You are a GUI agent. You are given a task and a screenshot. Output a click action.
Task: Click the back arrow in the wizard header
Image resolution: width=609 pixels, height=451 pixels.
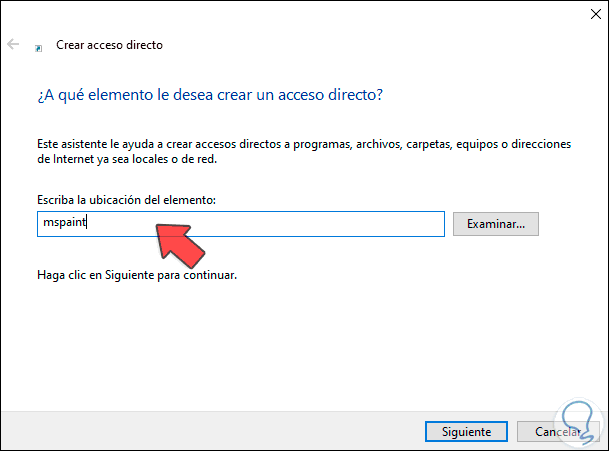(x=13, y=45)
